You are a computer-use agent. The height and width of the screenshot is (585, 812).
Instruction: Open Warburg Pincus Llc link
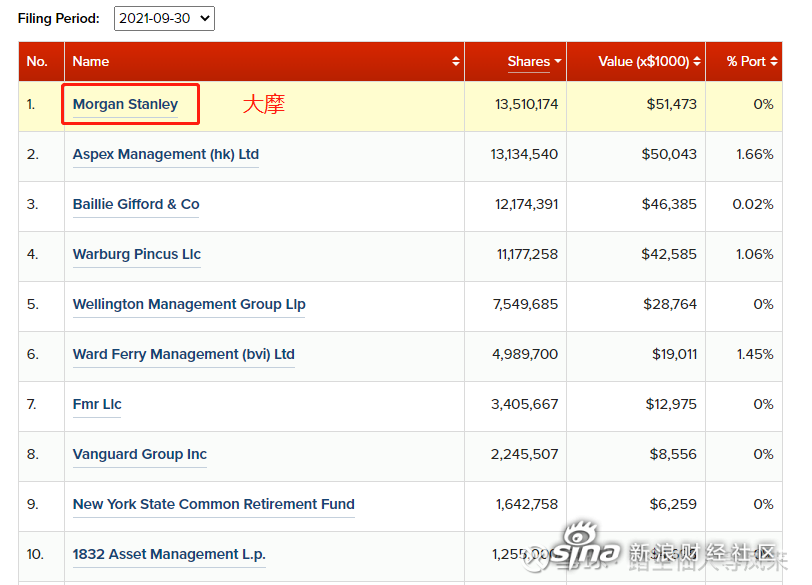pyautogui.click(x=137, y=254)
